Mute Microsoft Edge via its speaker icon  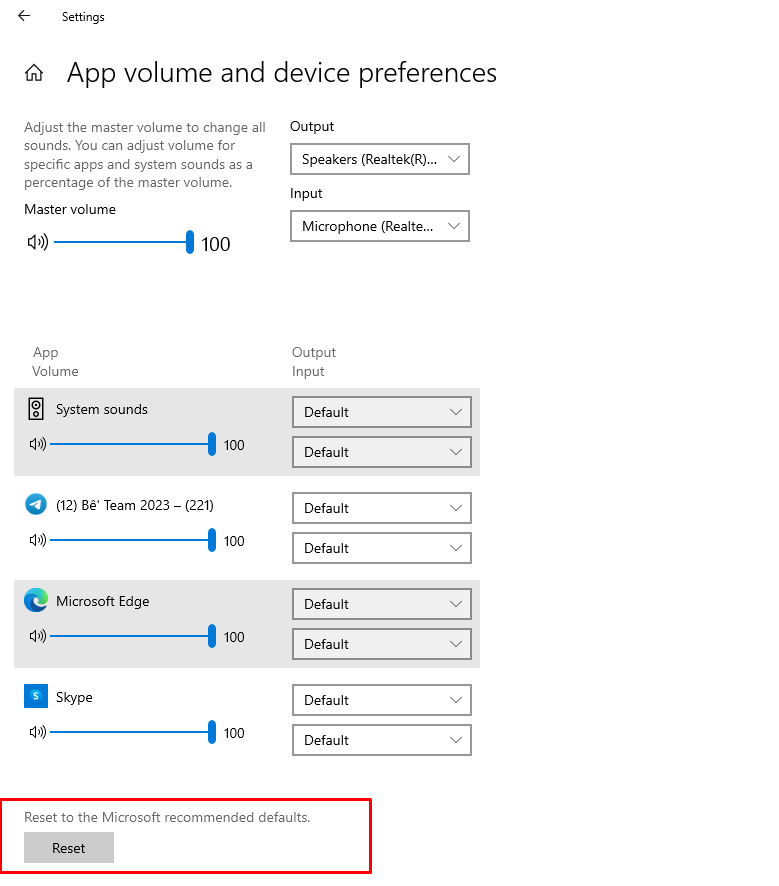point(38,636)
